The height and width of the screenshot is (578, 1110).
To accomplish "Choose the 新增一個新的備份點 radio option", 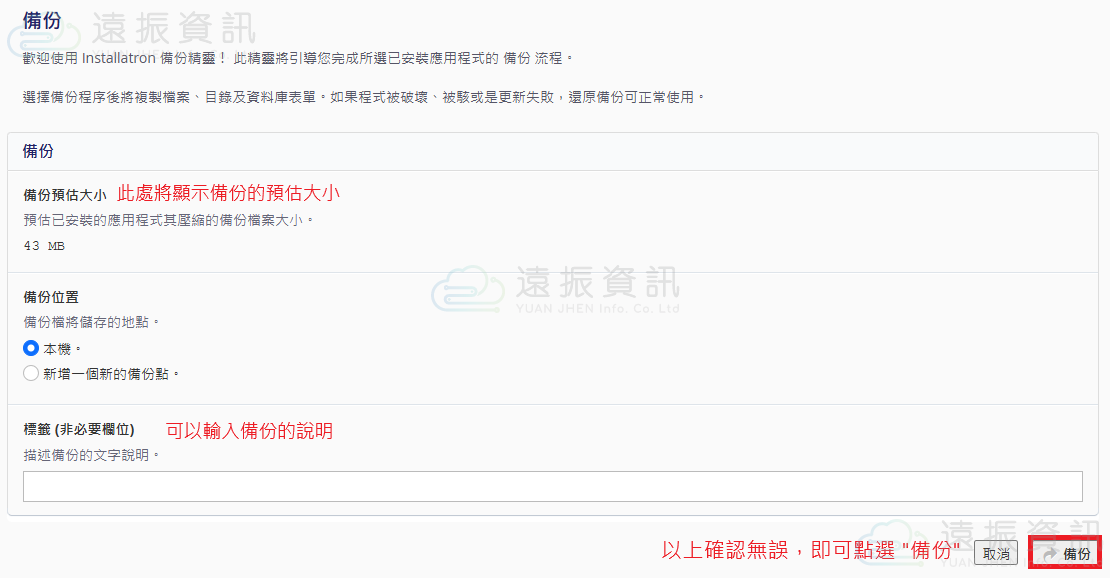I will [x=31, y=373].
